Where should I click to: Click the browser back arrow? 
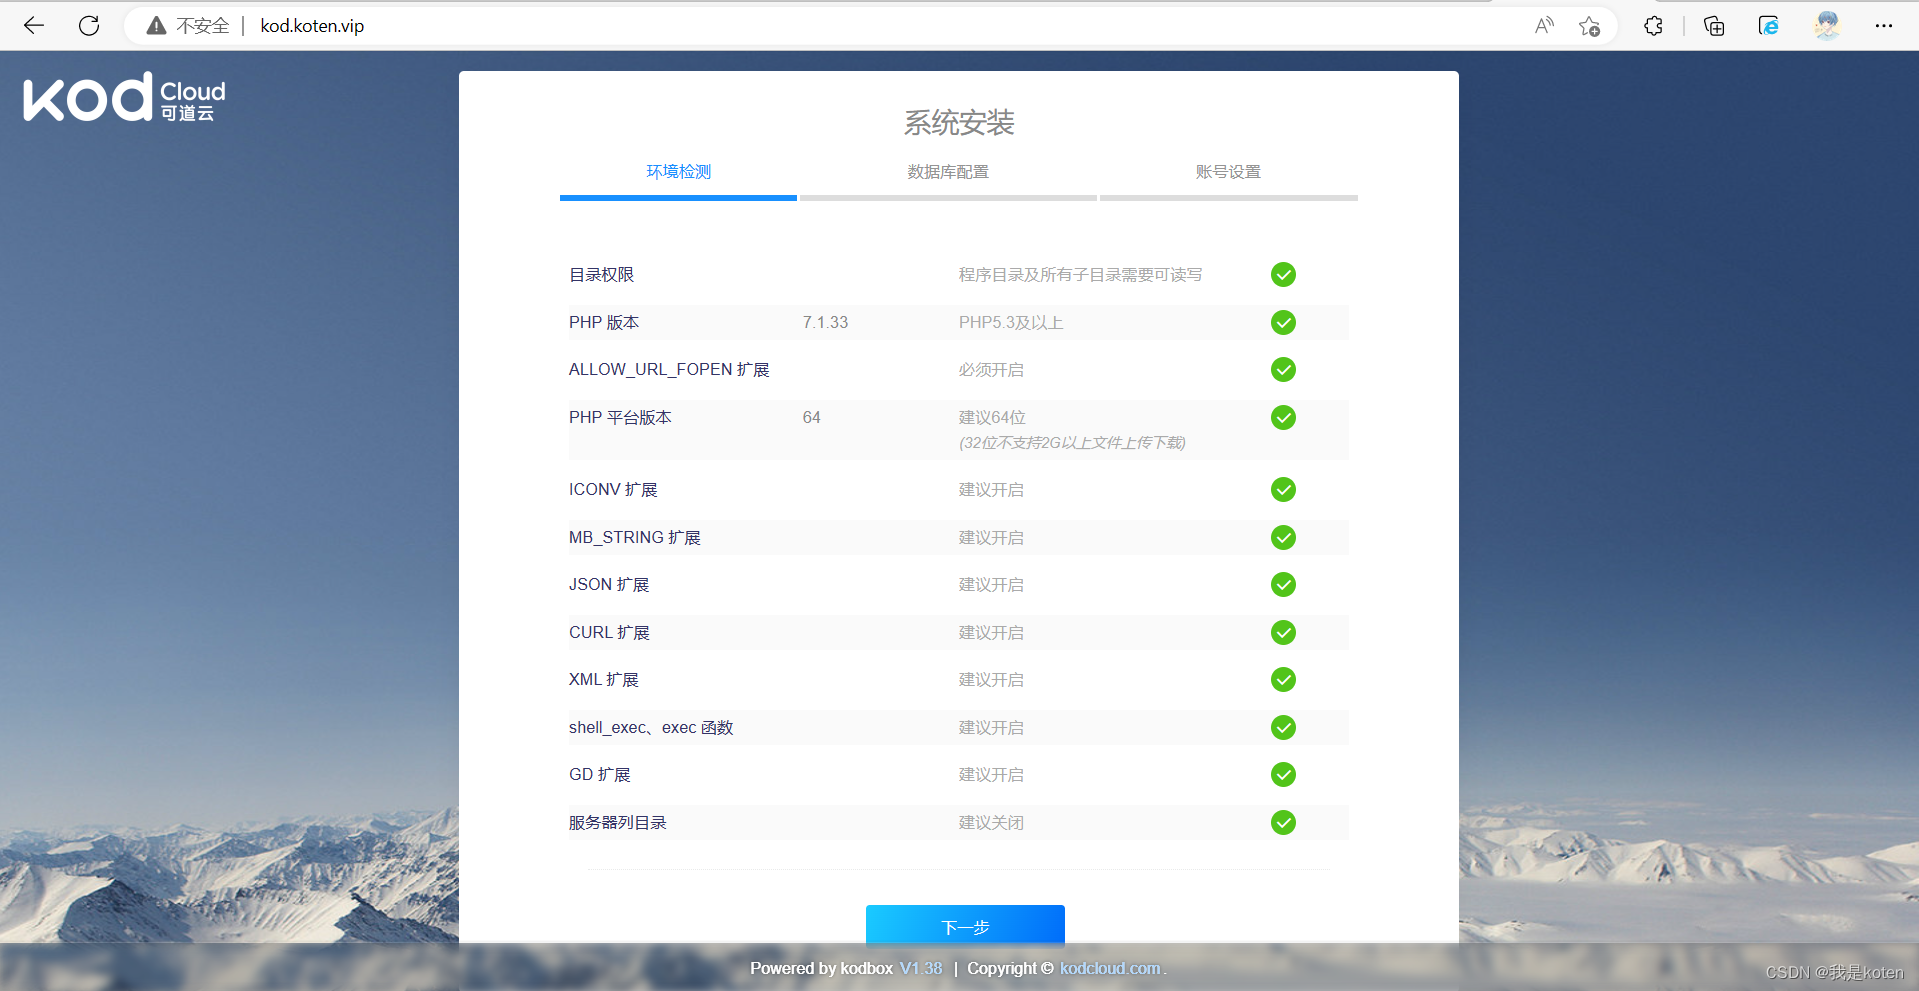click(34, 26)
